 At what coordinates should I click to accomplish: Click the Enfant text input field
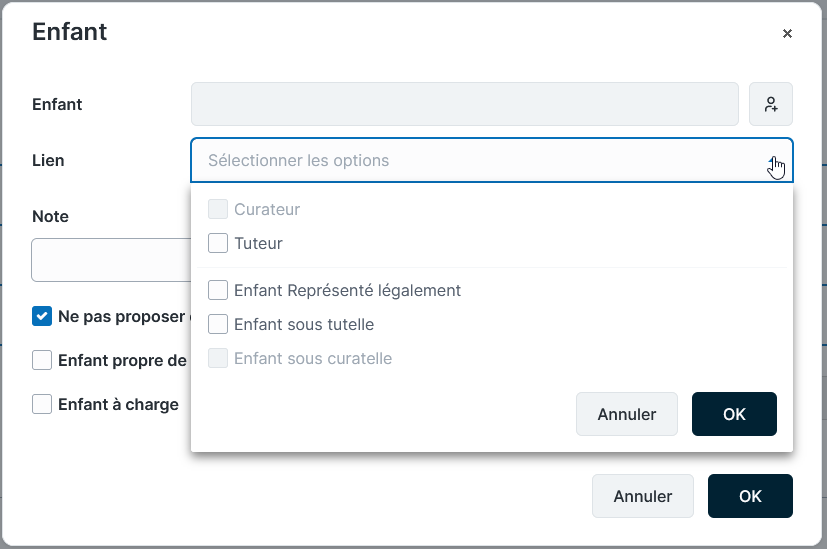pos(464,104)
